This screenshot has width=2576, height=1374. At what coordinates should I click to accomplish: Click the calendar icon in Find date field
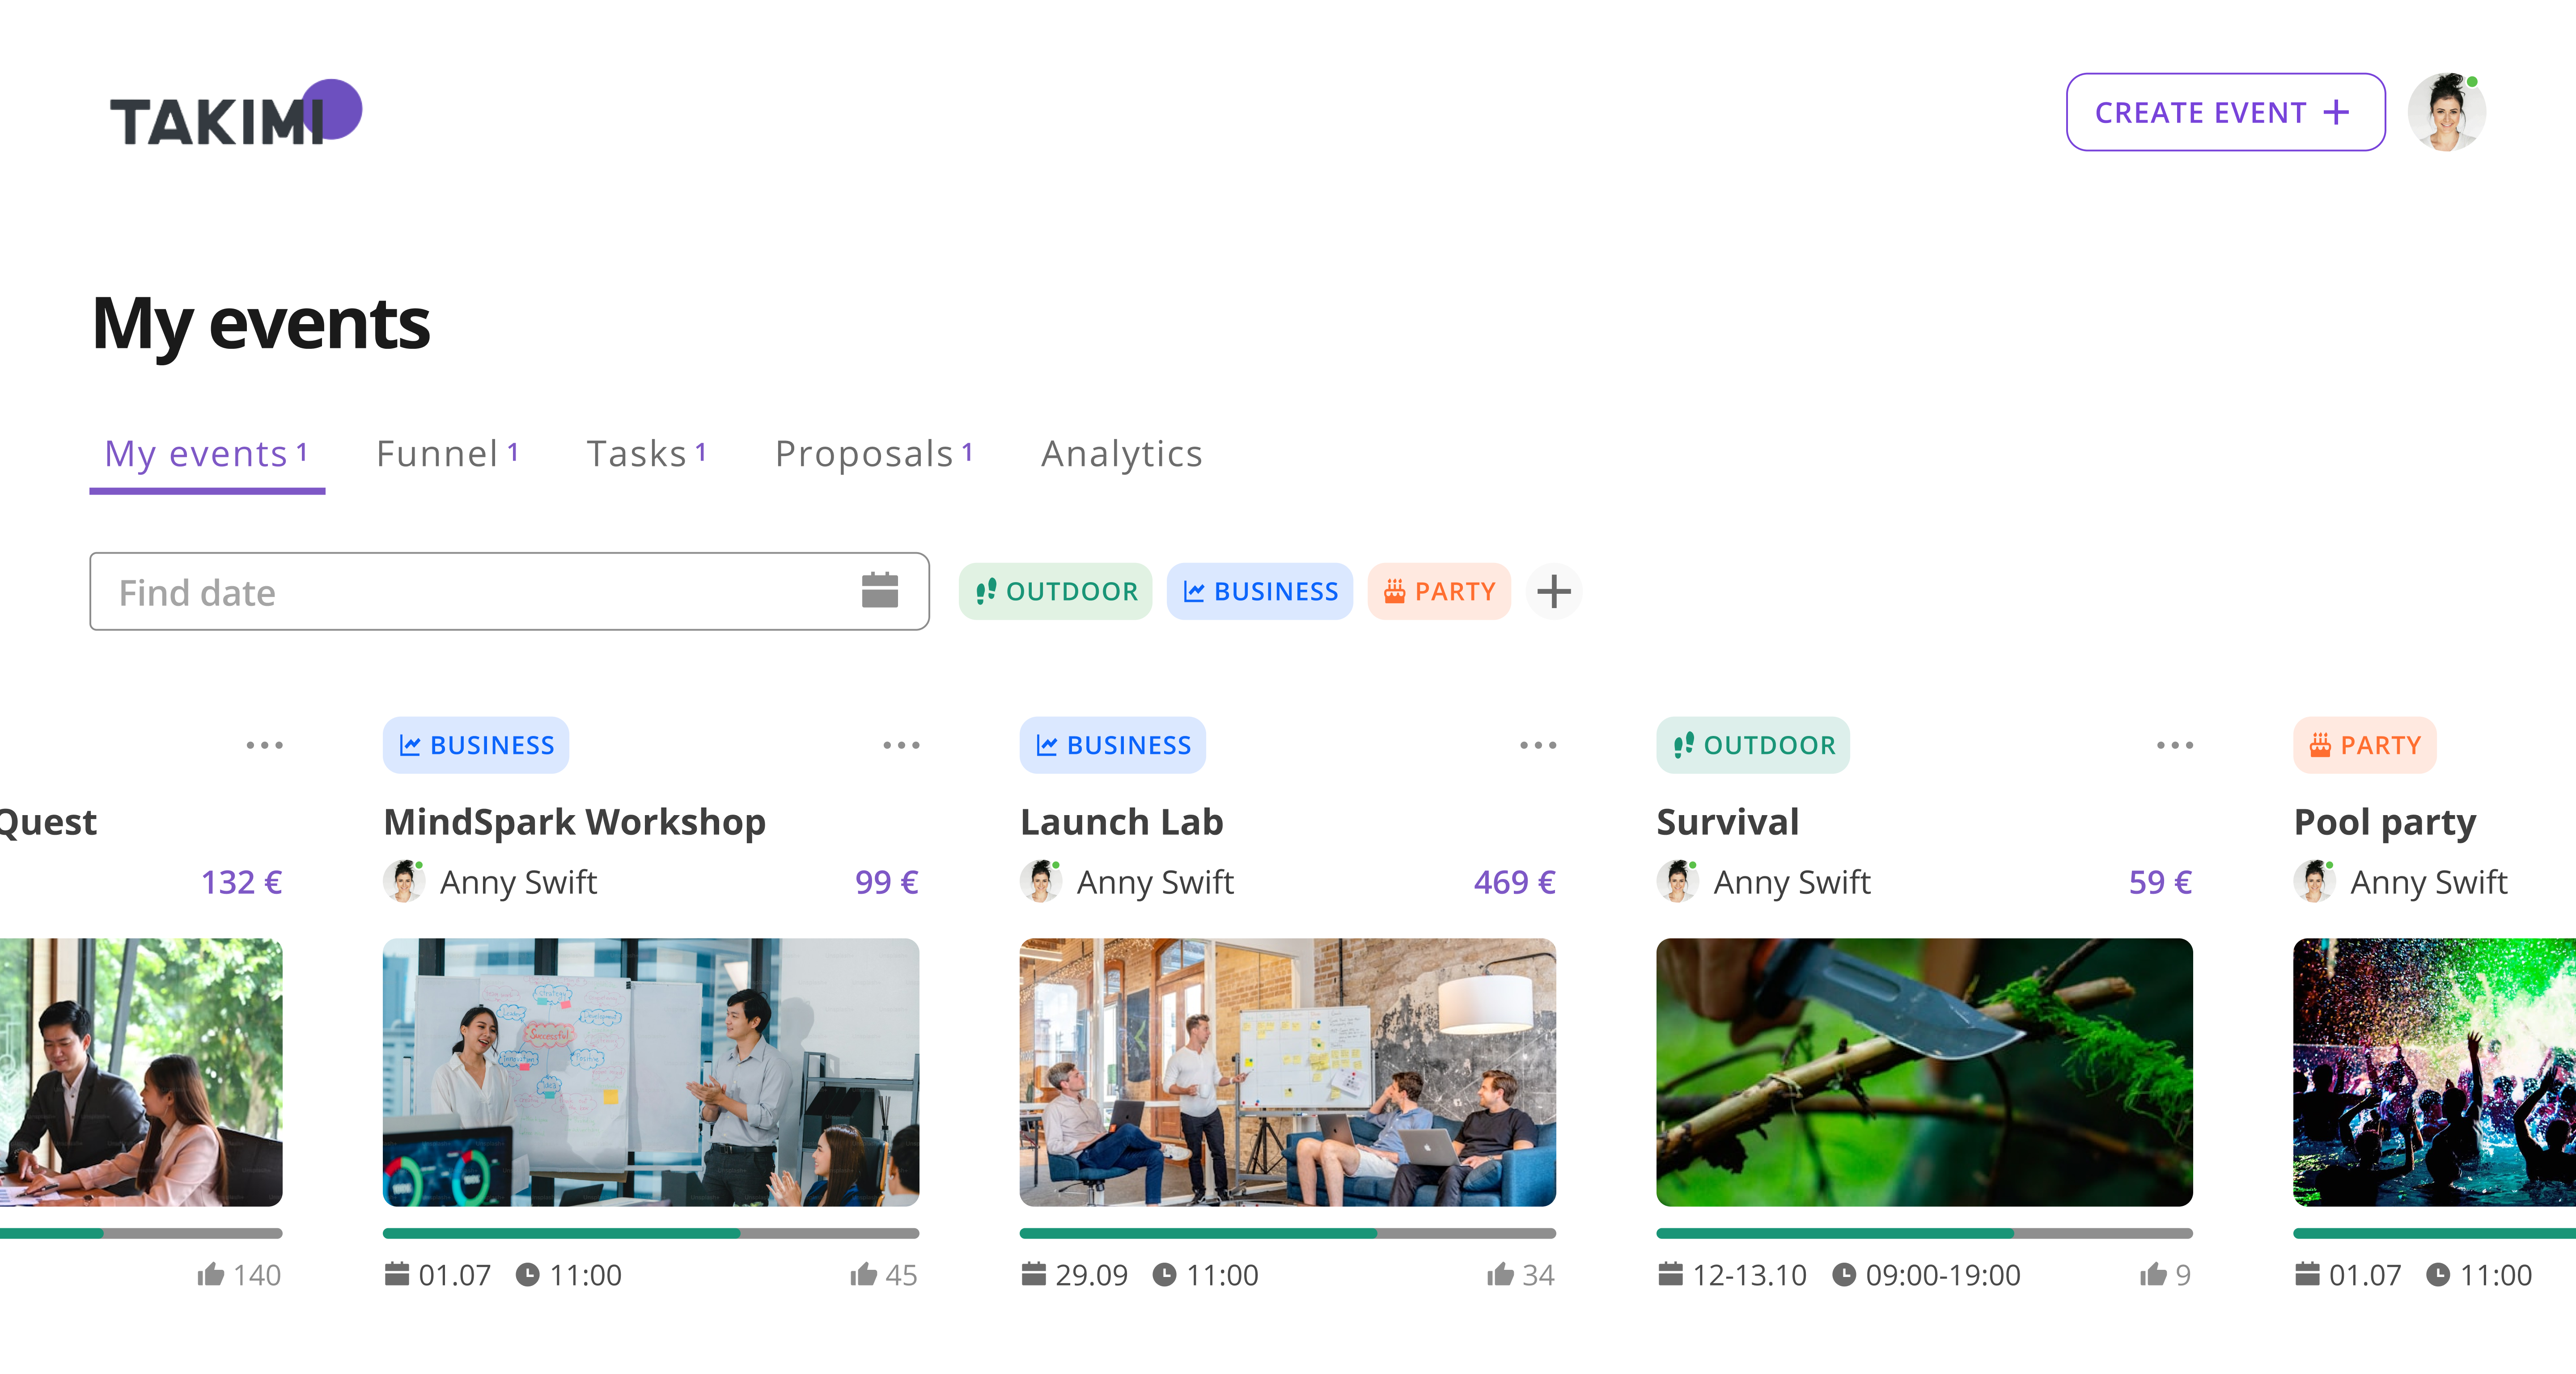coord(879,591)
